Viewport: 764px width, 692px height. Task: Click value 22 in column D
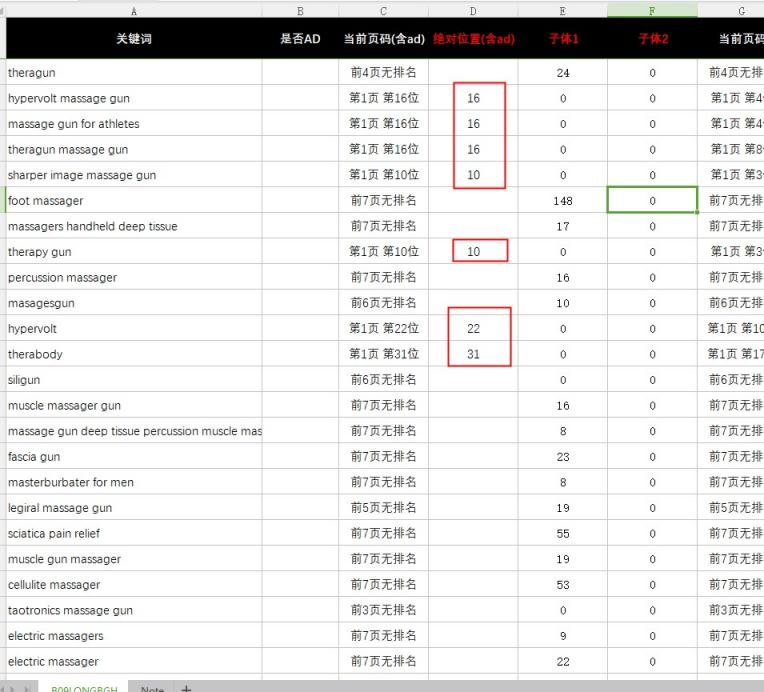[473, 328]
